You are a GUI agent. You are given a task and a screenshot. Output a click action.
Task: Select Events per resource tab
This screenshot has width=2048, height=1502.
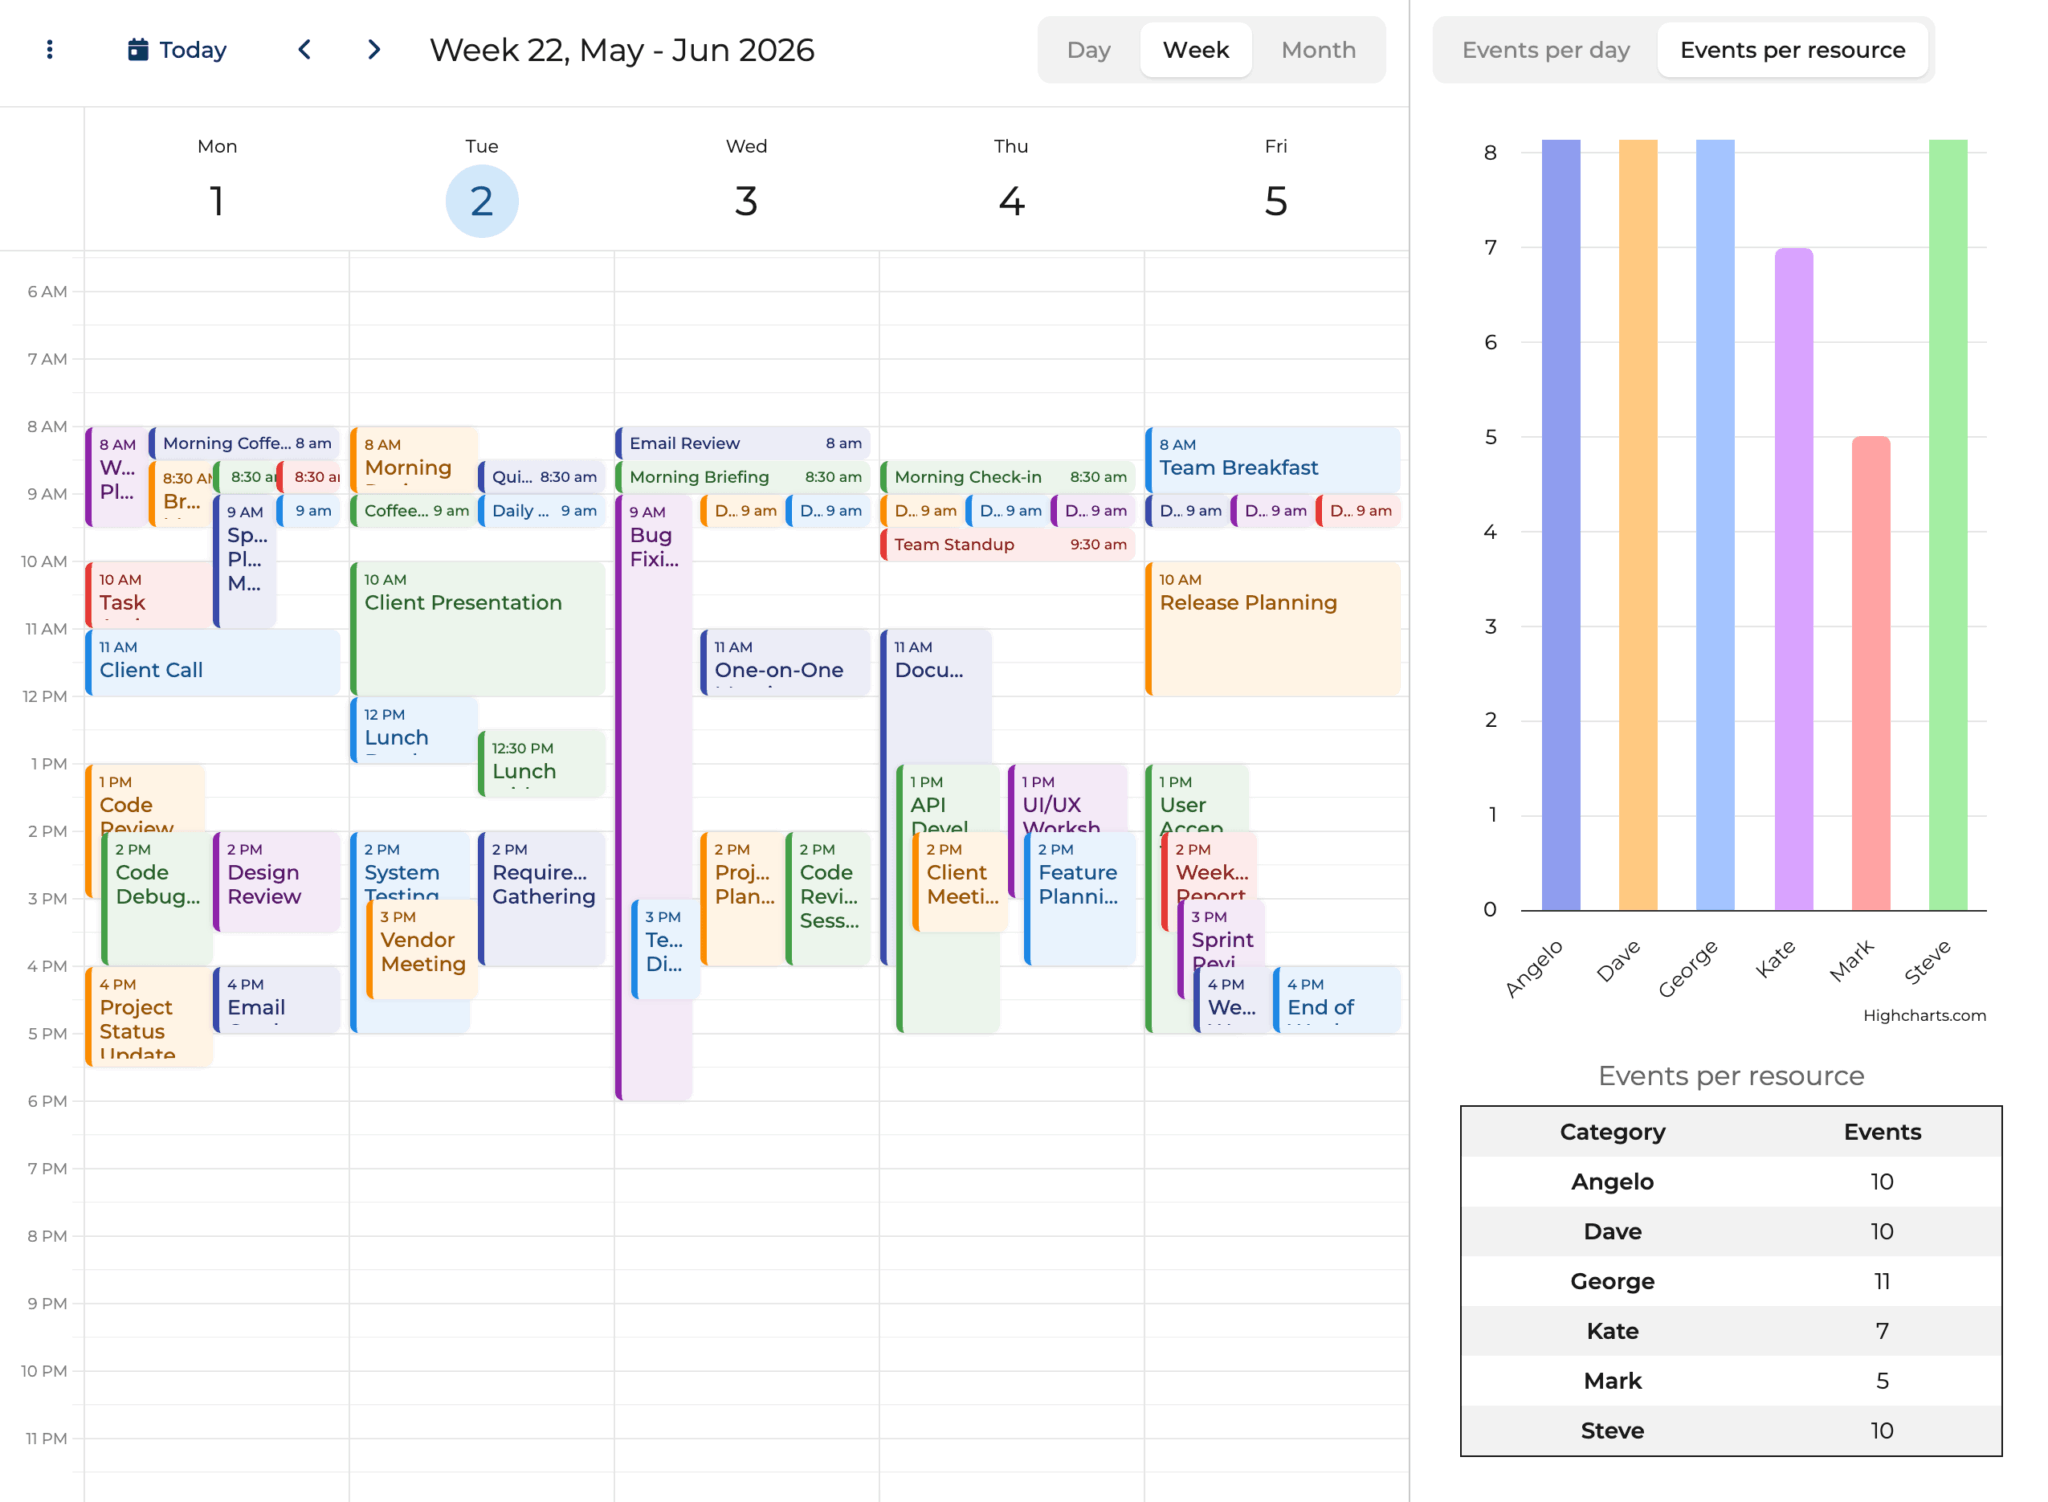click(x=1792, y=50)
